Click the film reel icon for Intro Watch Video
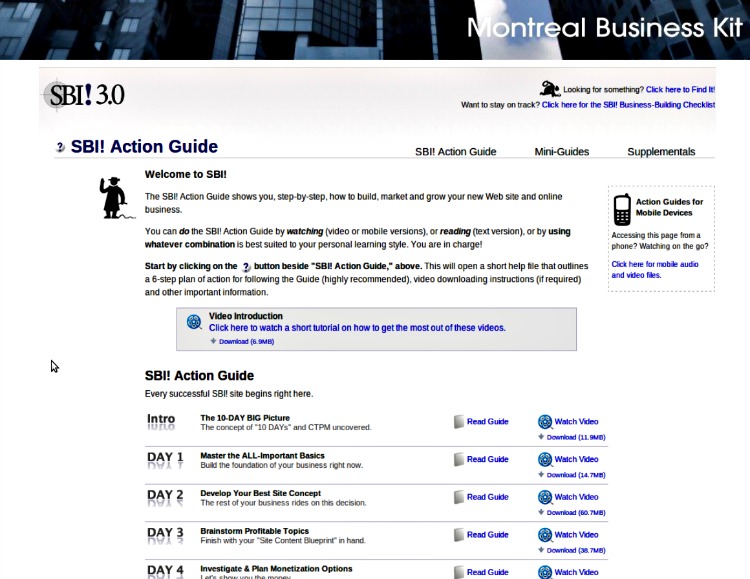 [545, 422]
